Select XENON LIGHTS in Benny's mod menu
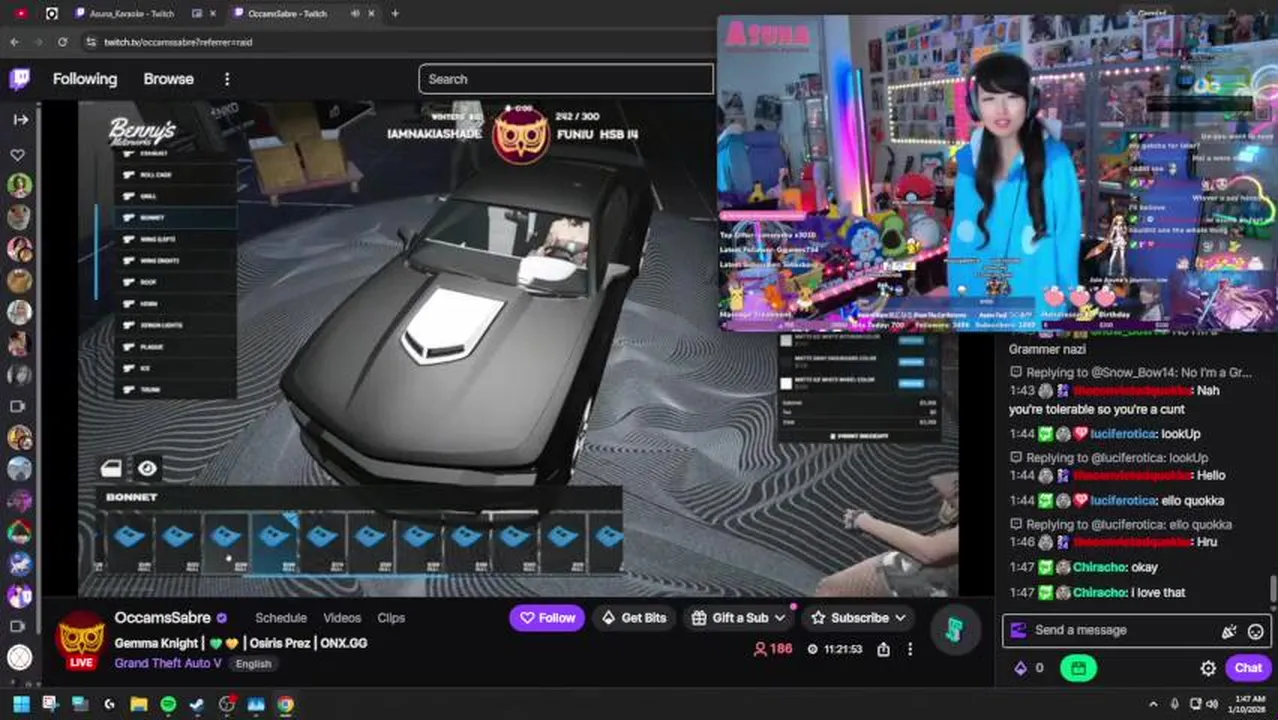Image resolution: width=1278 pixels, height=720 pixels. 176,325
